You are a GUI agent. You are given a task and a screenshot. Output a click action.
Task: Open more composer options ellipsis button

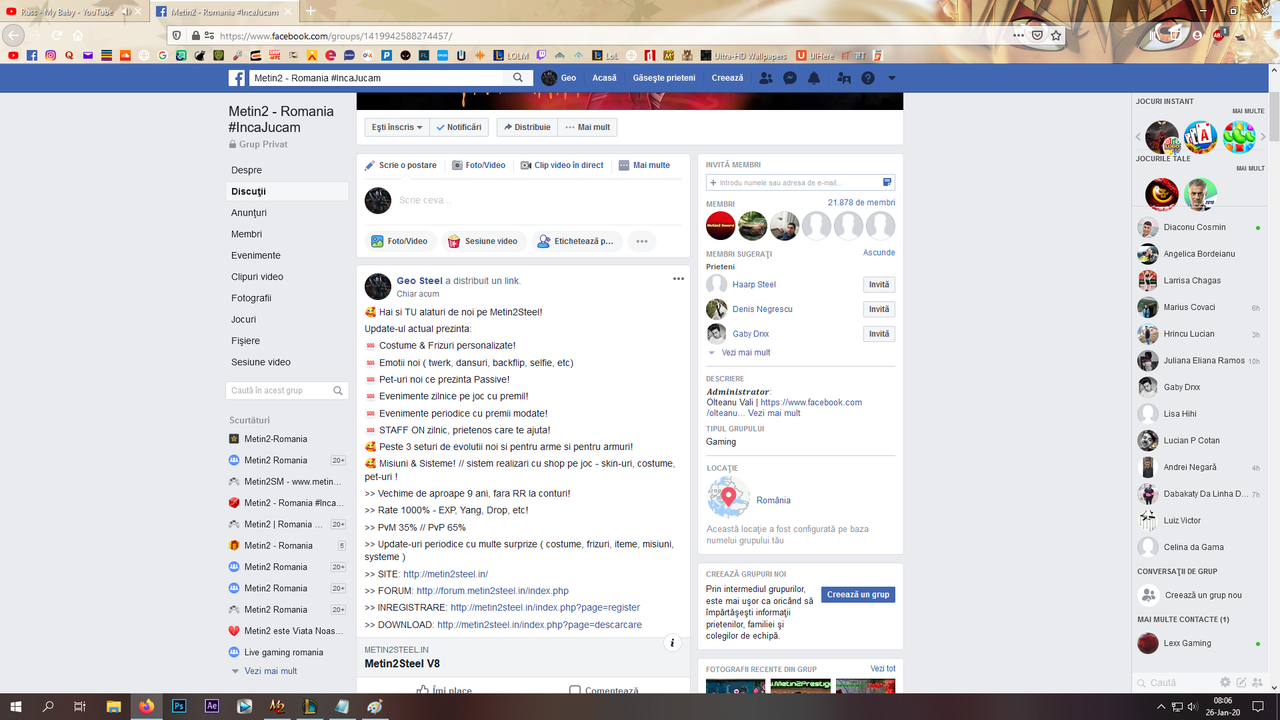tap(642, 241)
